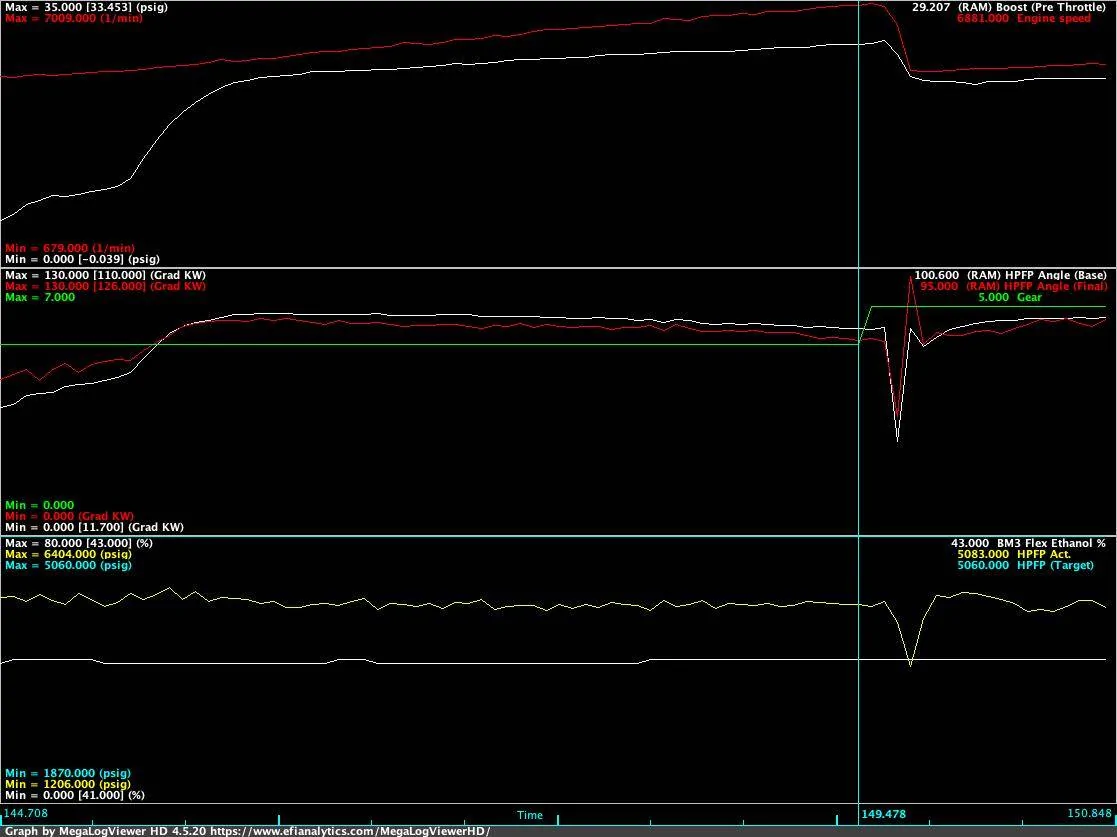The width and height of the screenshot is (1117, 837).
Task: Click Max = 130.000 [110.000] (Grad KW) value
Action: [105, 275]
